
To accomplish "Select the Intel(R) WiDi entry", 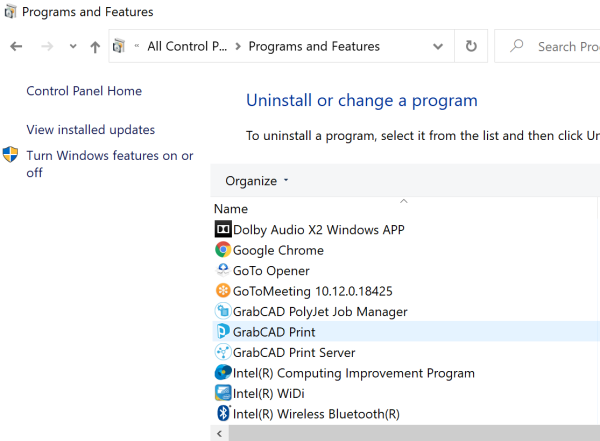I will (x=269, y=394).
